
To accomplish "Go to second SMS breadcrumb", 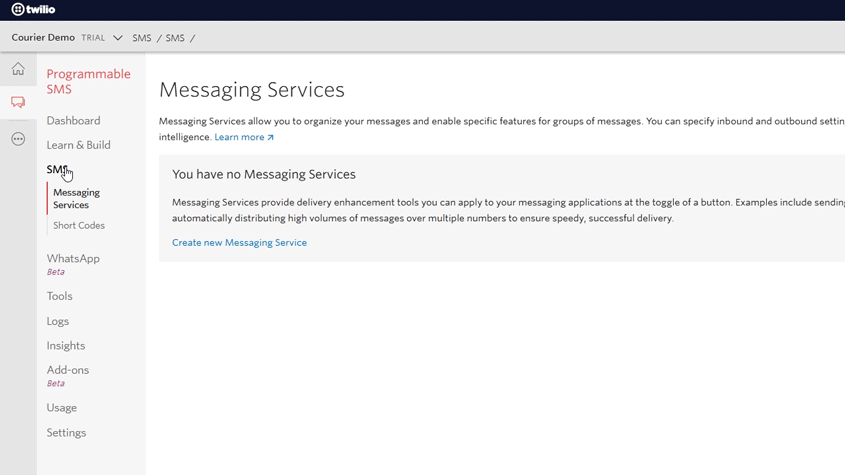I will (175, 38).
